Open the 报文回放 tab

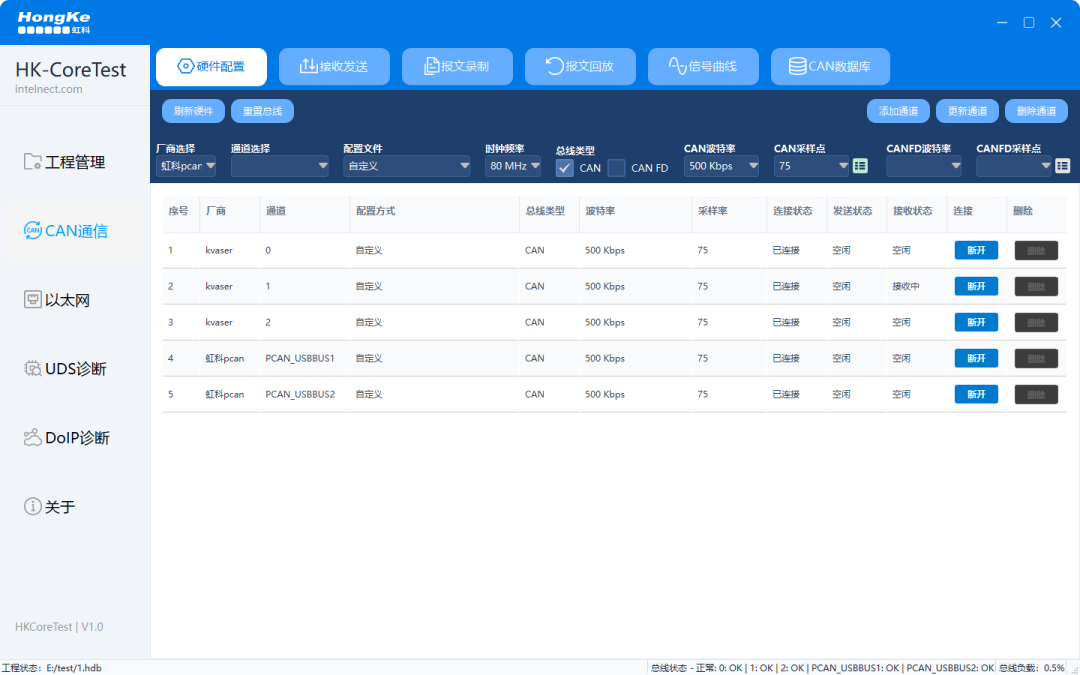(x=580, y=67)
